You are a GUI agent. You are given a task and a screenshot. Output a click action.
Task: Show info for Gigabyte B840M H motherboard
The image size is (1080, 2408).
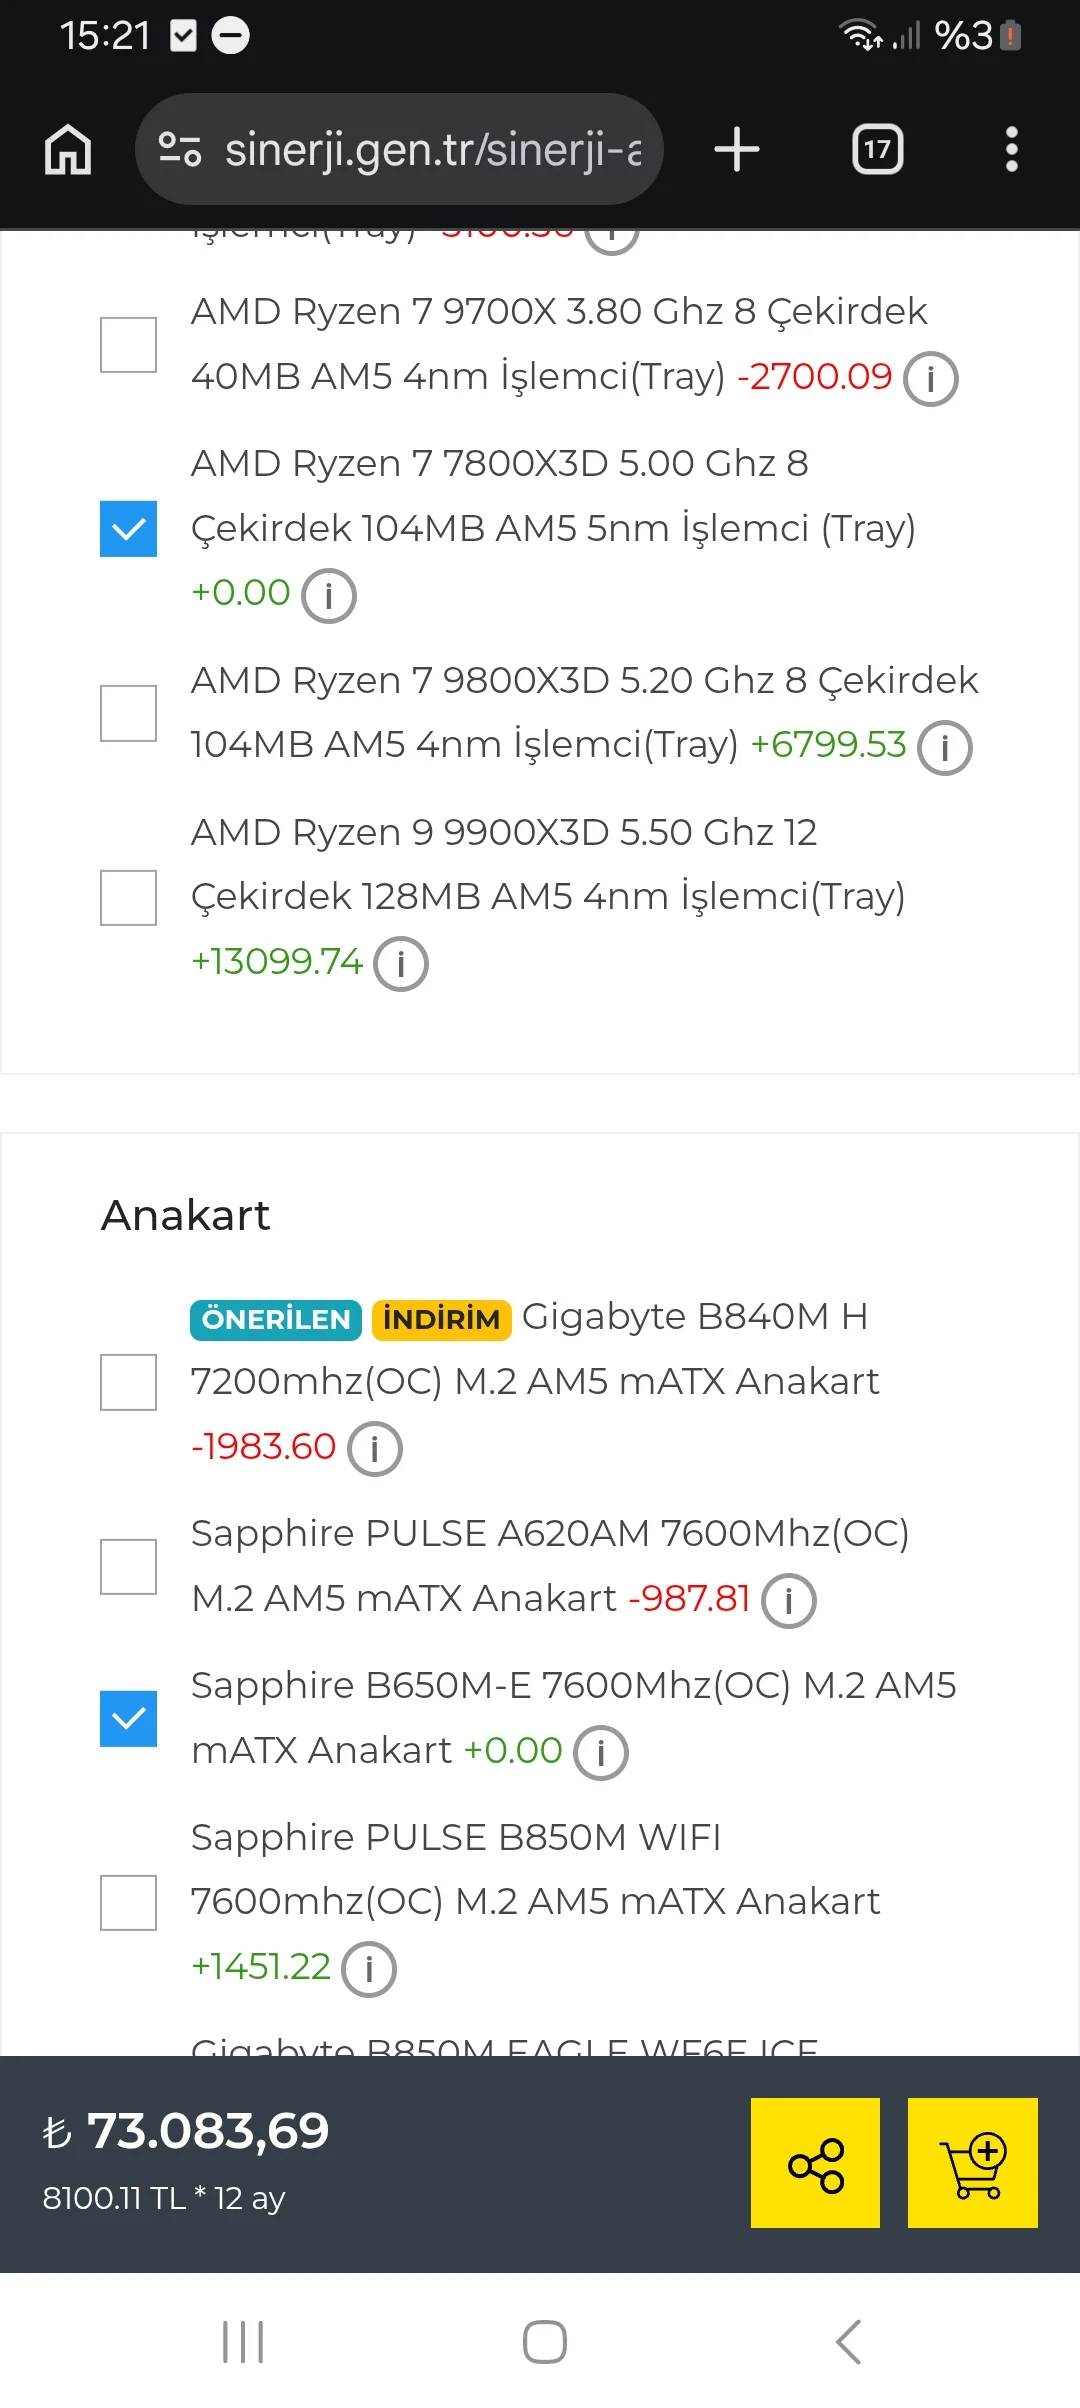(375, 1449)
